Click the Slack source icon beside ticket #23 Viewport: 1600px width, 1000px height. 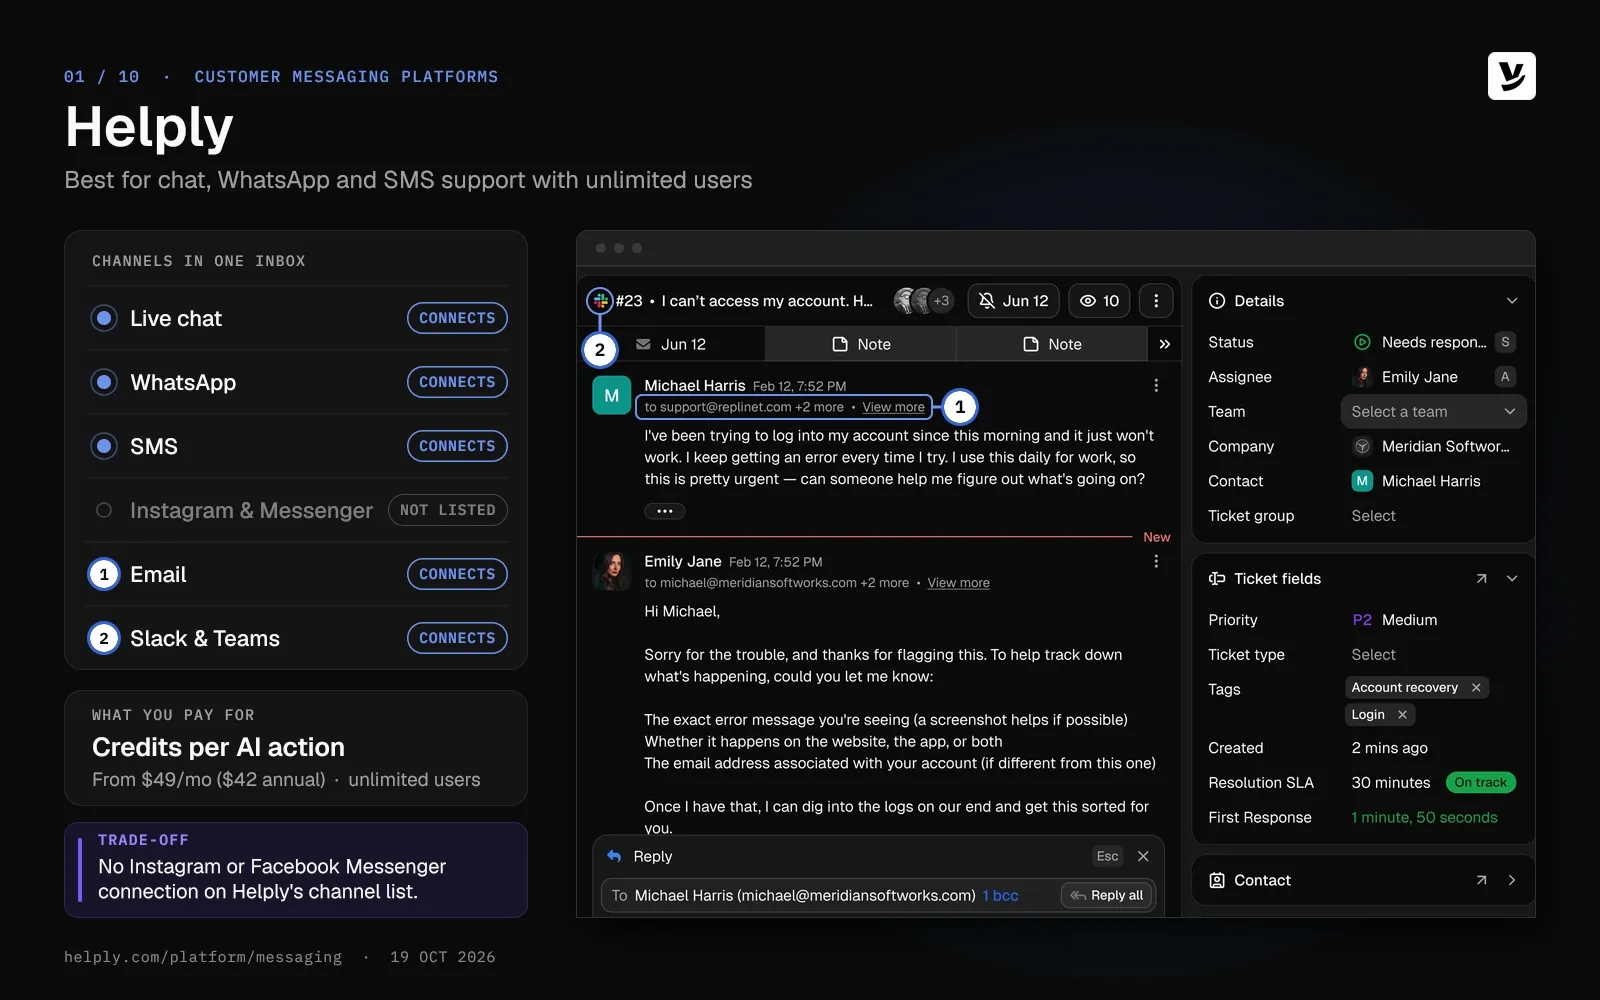tap(600, 300)
